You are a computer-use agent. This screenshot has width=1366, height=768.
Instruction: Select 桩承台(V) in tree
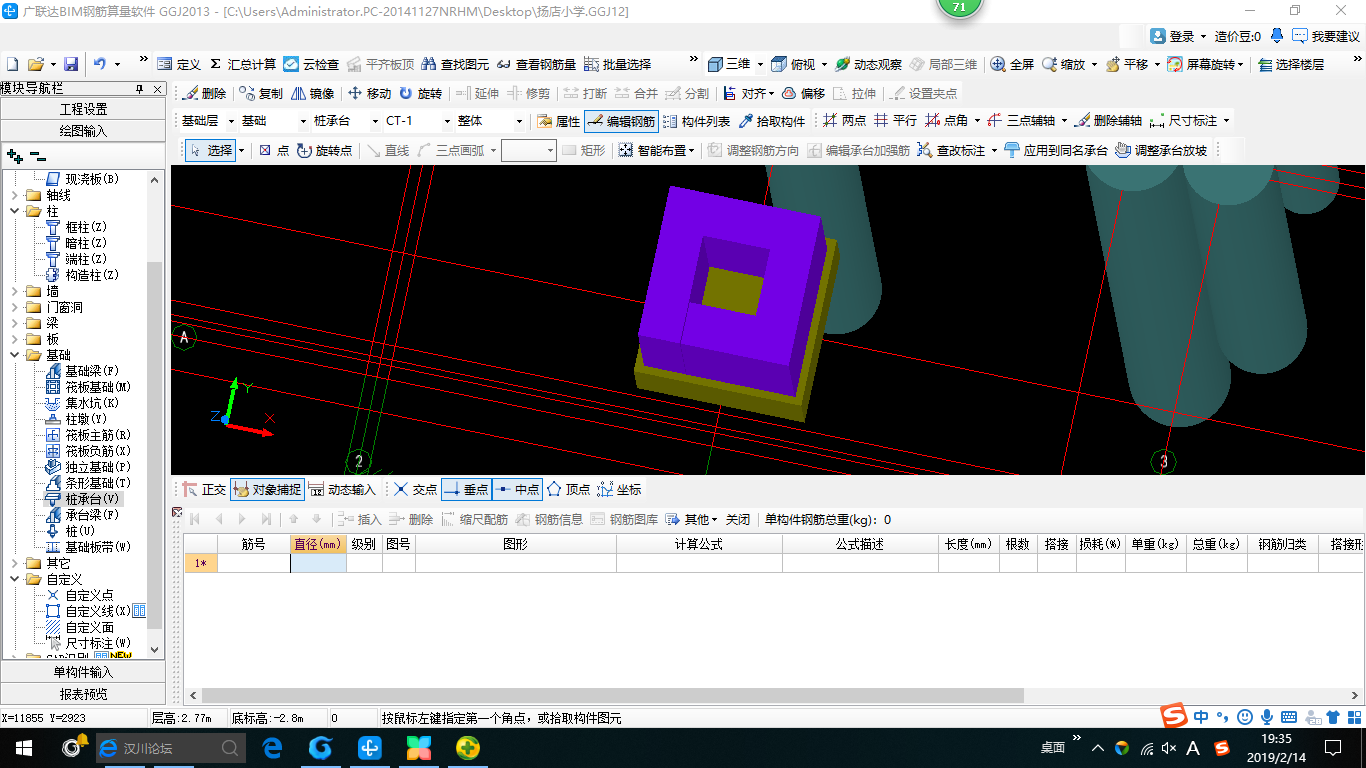point(92,499)
